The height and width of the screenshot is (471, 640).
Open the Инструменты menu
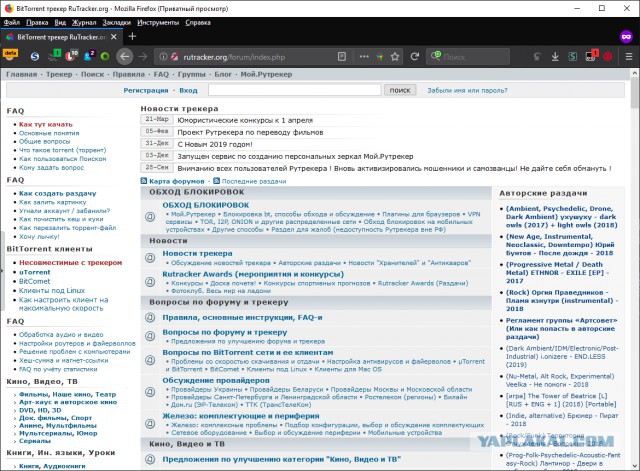click(x=158, y=22)
